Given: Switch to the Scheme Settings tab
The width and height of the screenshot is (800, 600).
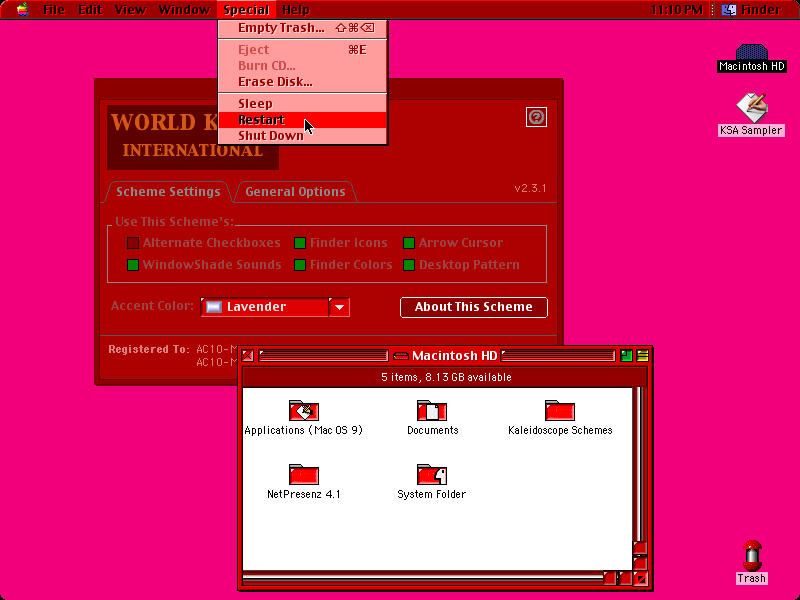Looking at the screenshot, I should point(168,192).
